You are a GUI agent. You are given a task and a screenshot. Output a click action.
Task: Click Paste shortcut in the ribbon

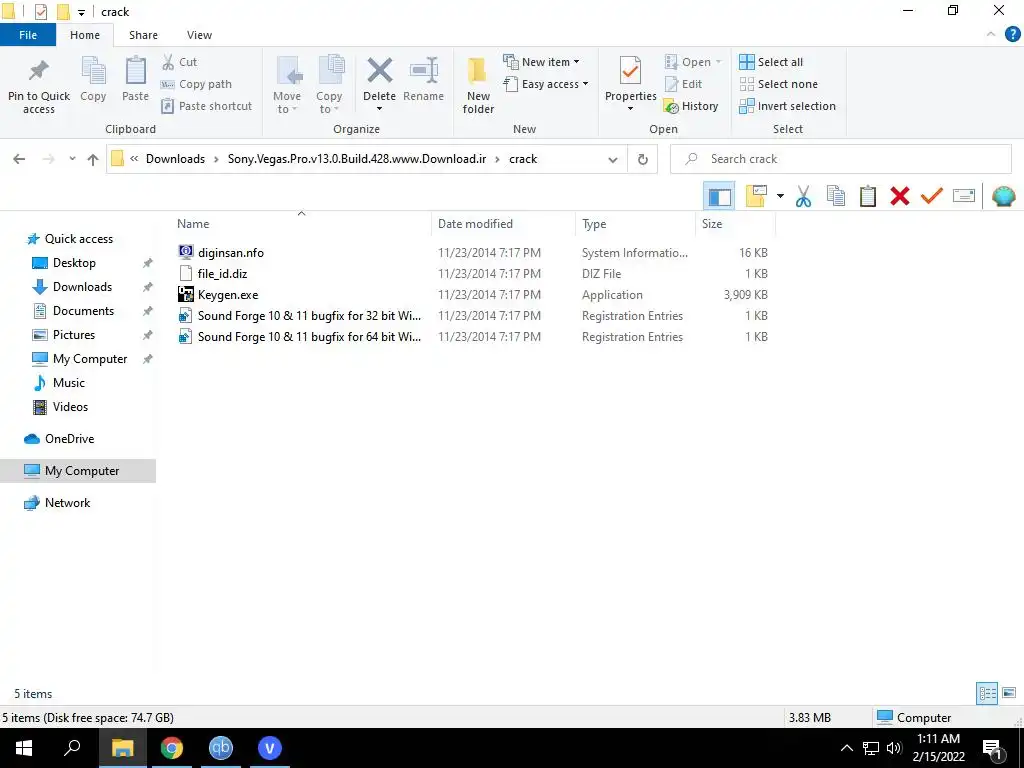click(206, 106)
